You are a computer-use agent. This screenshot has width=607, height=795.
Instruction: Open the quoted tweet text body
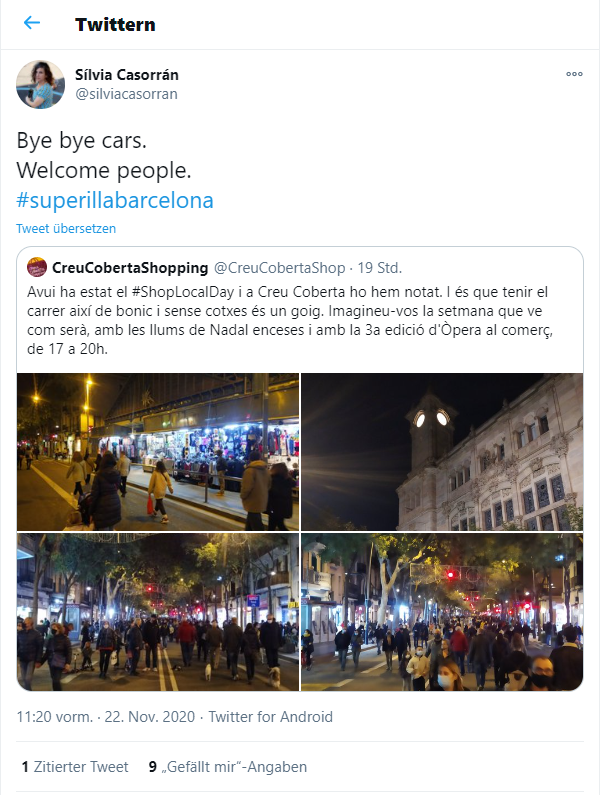click(x=290, y=320)
